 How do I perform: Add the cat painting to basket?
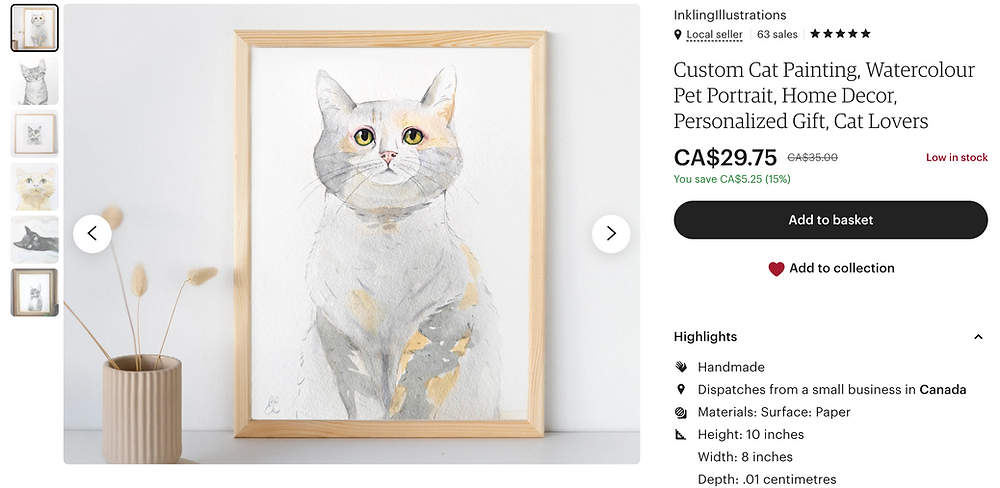tap(830, 220)
